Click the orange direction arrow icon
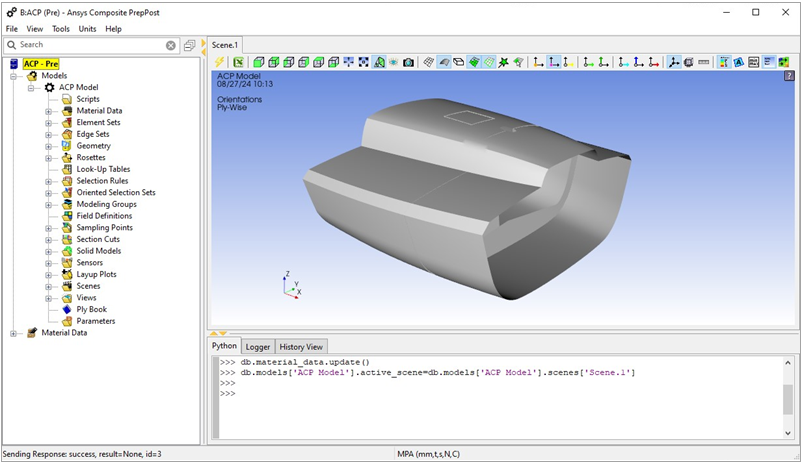The image size is (803, 464). (538, 62)
